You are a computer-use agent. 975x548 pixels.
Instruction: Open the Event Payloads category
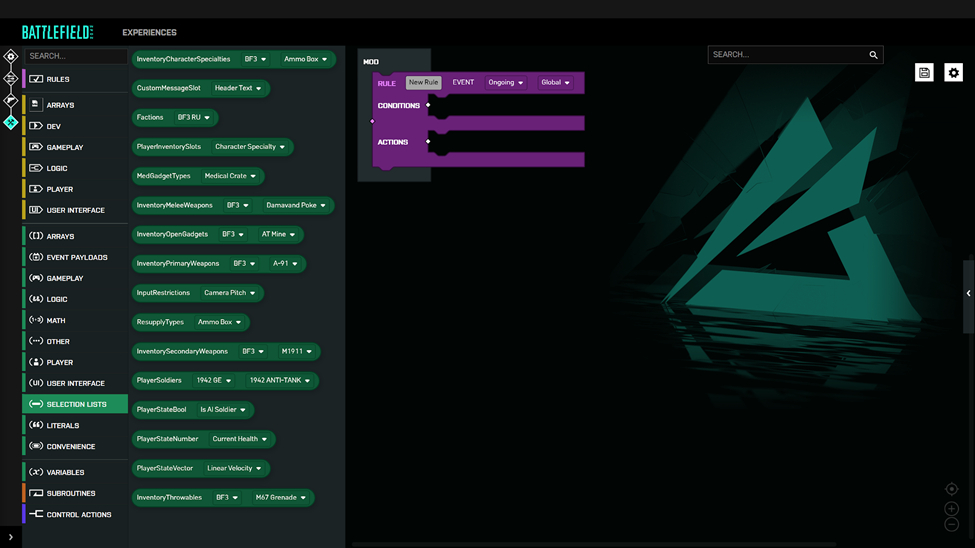(76, 258)
